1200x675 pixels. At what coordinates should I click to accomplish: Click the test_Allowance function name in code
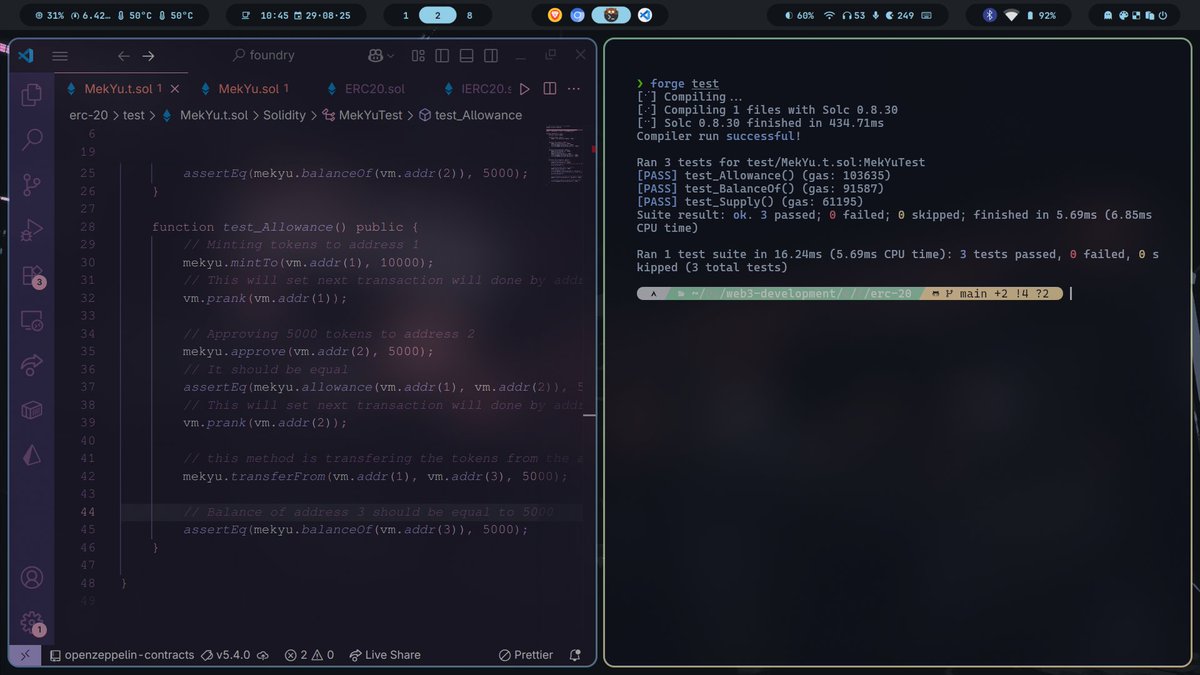[284, 227]
